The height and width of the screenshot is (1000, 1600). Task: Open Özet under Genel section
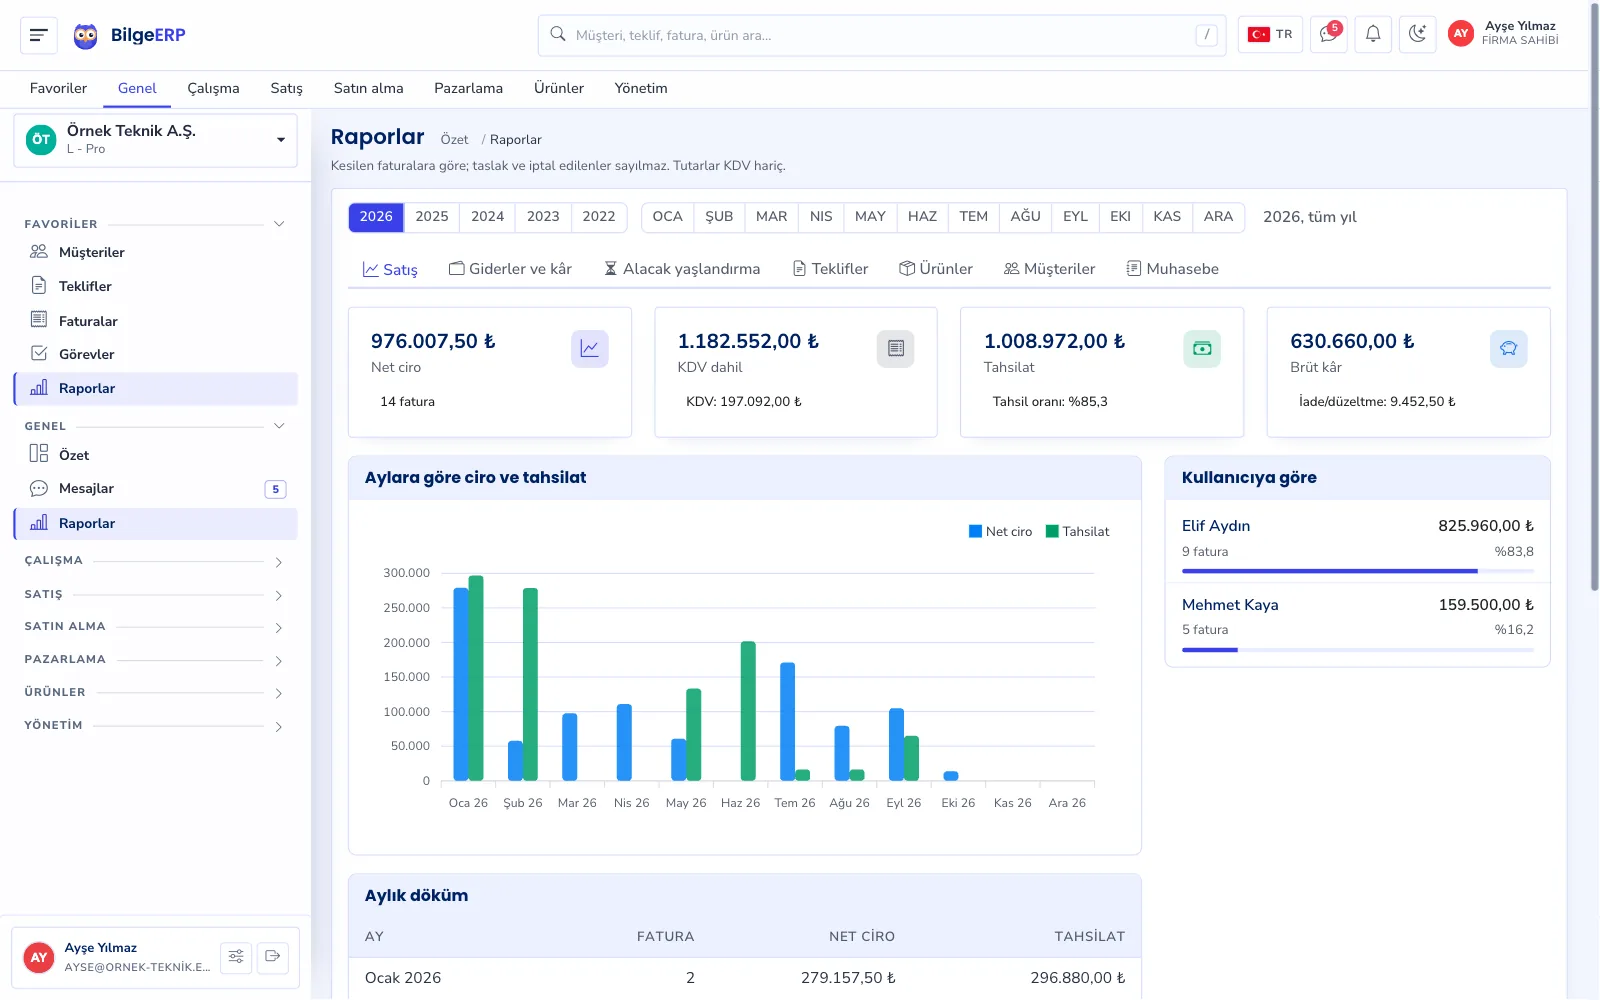[156, 455]
